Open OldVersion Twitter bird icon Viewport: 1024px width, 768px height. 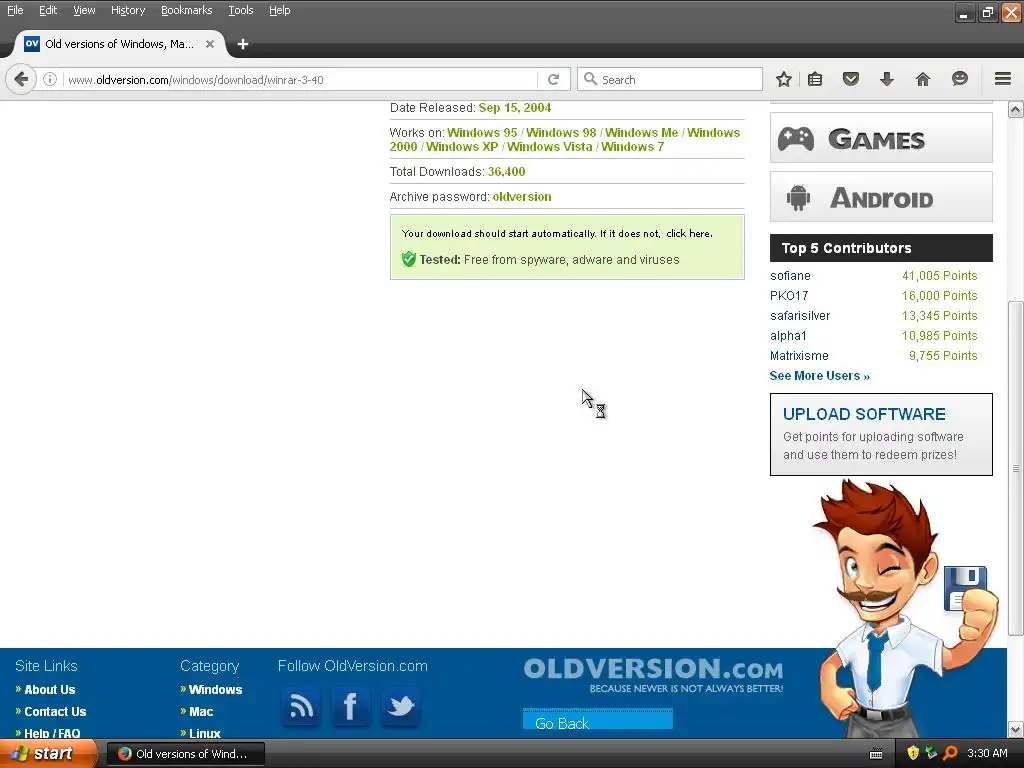point(400,706)
